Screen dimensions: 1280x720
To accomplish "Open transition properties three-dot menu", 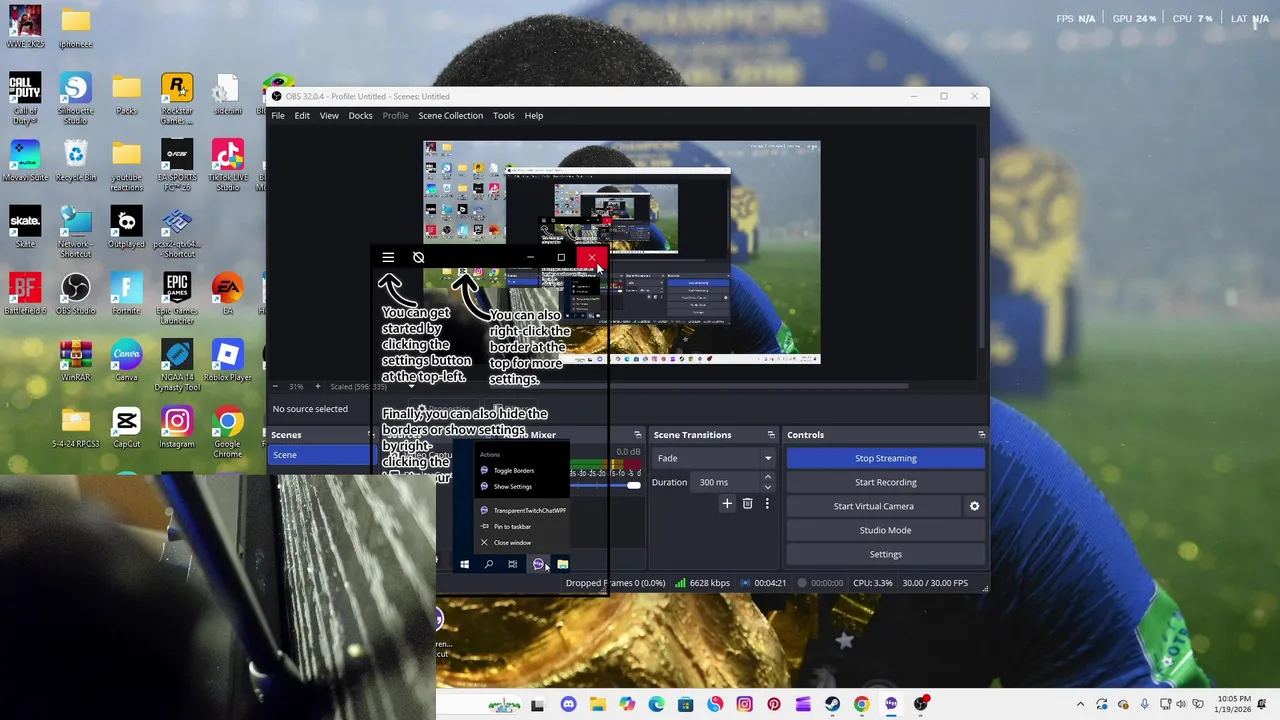I will [767, 504].
